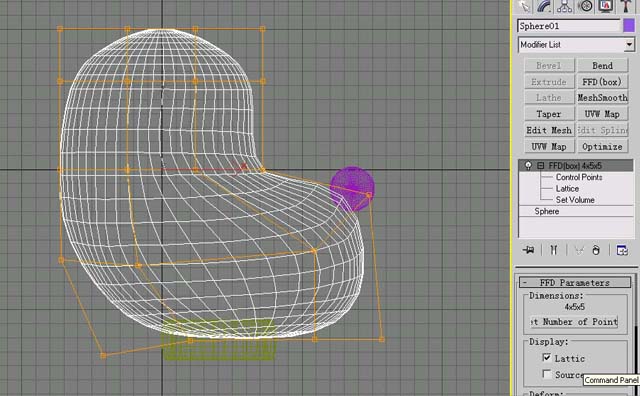Click Remove Modifier trash icon
The image size is (640, 396).
coord(596,250)
